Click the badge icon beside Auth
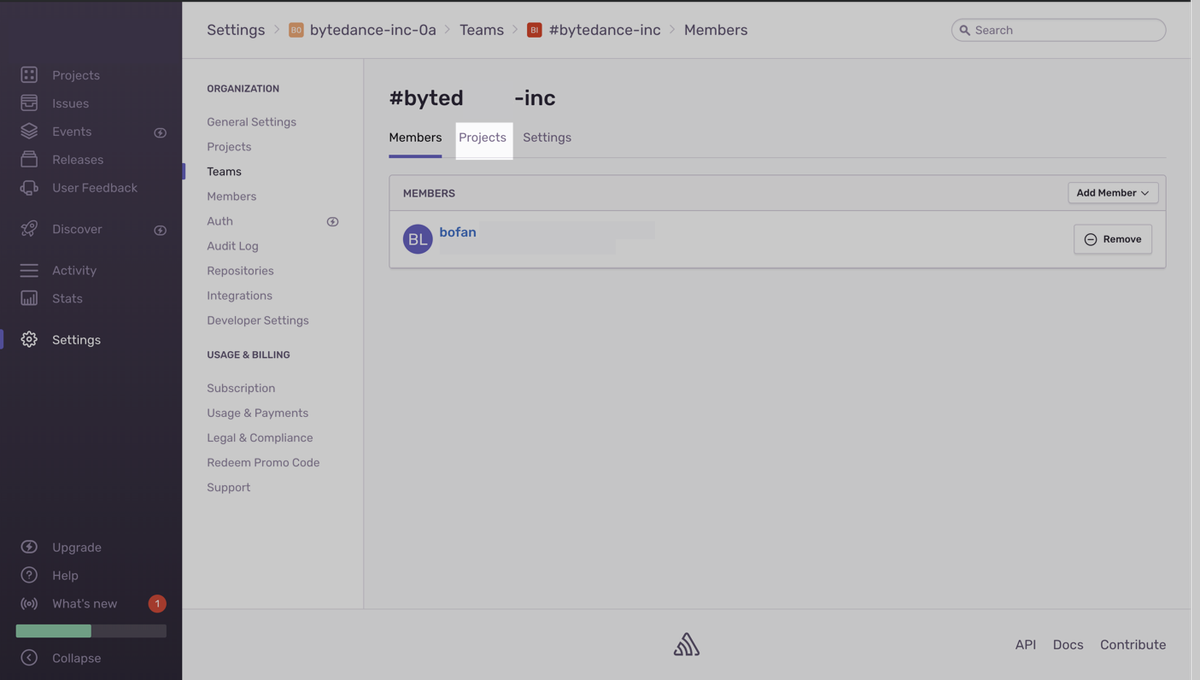This screenshot has width=1200, height=680. [333, 221]
